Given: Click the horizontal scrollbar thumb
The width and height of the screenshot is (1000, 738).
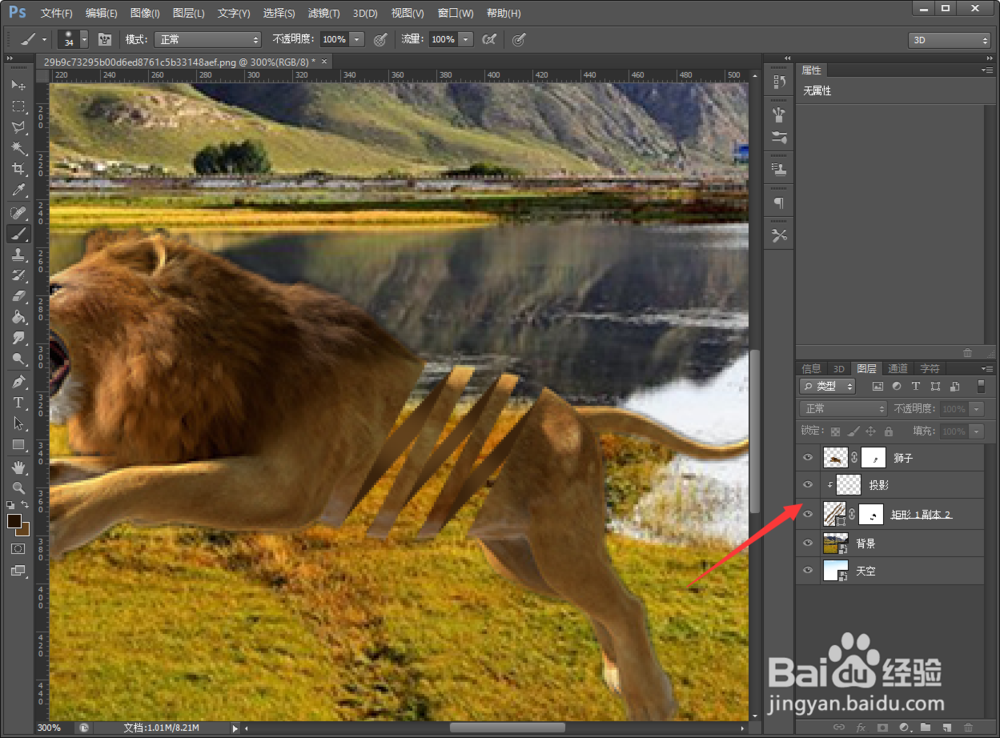Looking at the screenshot, I should (x=508, y=727).
